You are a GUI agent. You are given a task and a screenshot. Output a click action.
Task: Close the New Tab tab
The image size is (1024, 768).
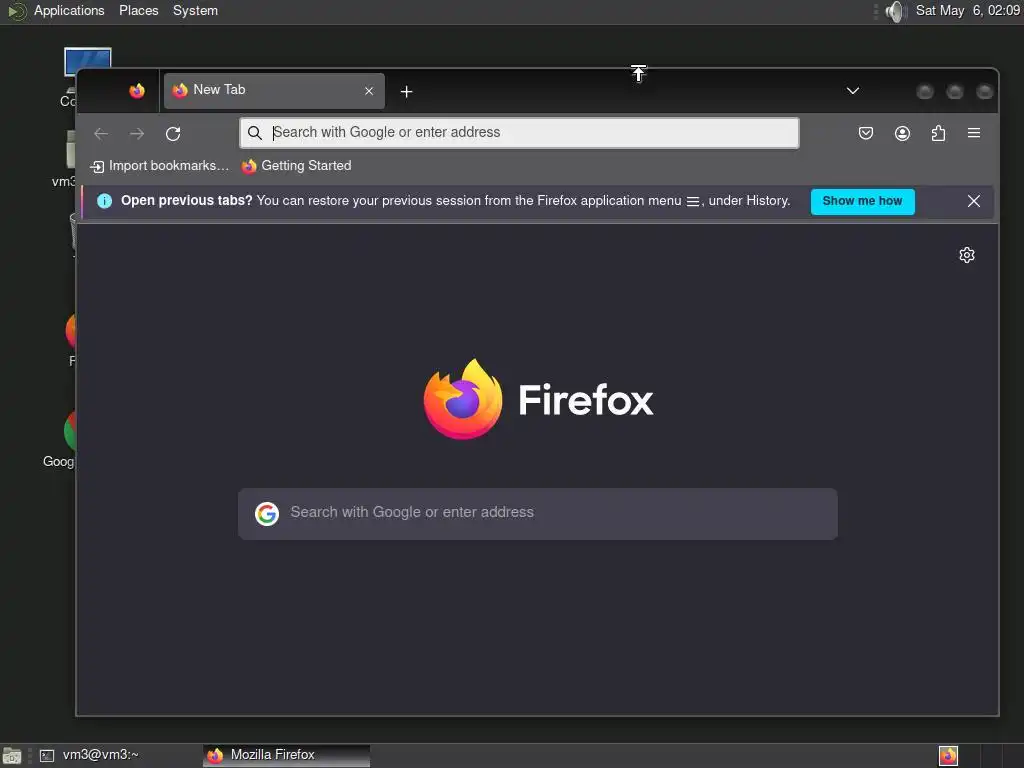[369, 91]
